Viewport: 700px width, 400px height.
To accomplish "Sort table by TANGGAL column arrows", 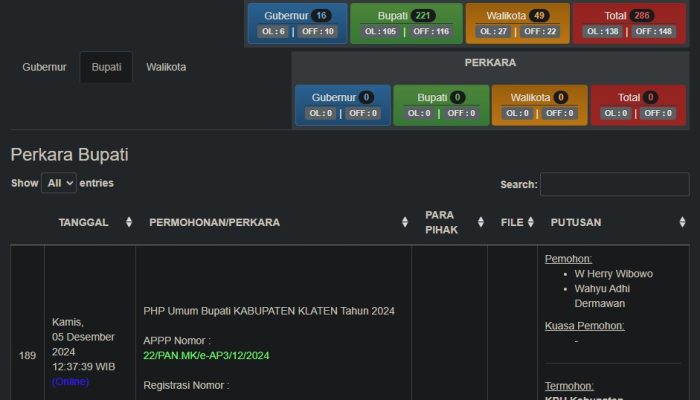I will click(129, 222).
